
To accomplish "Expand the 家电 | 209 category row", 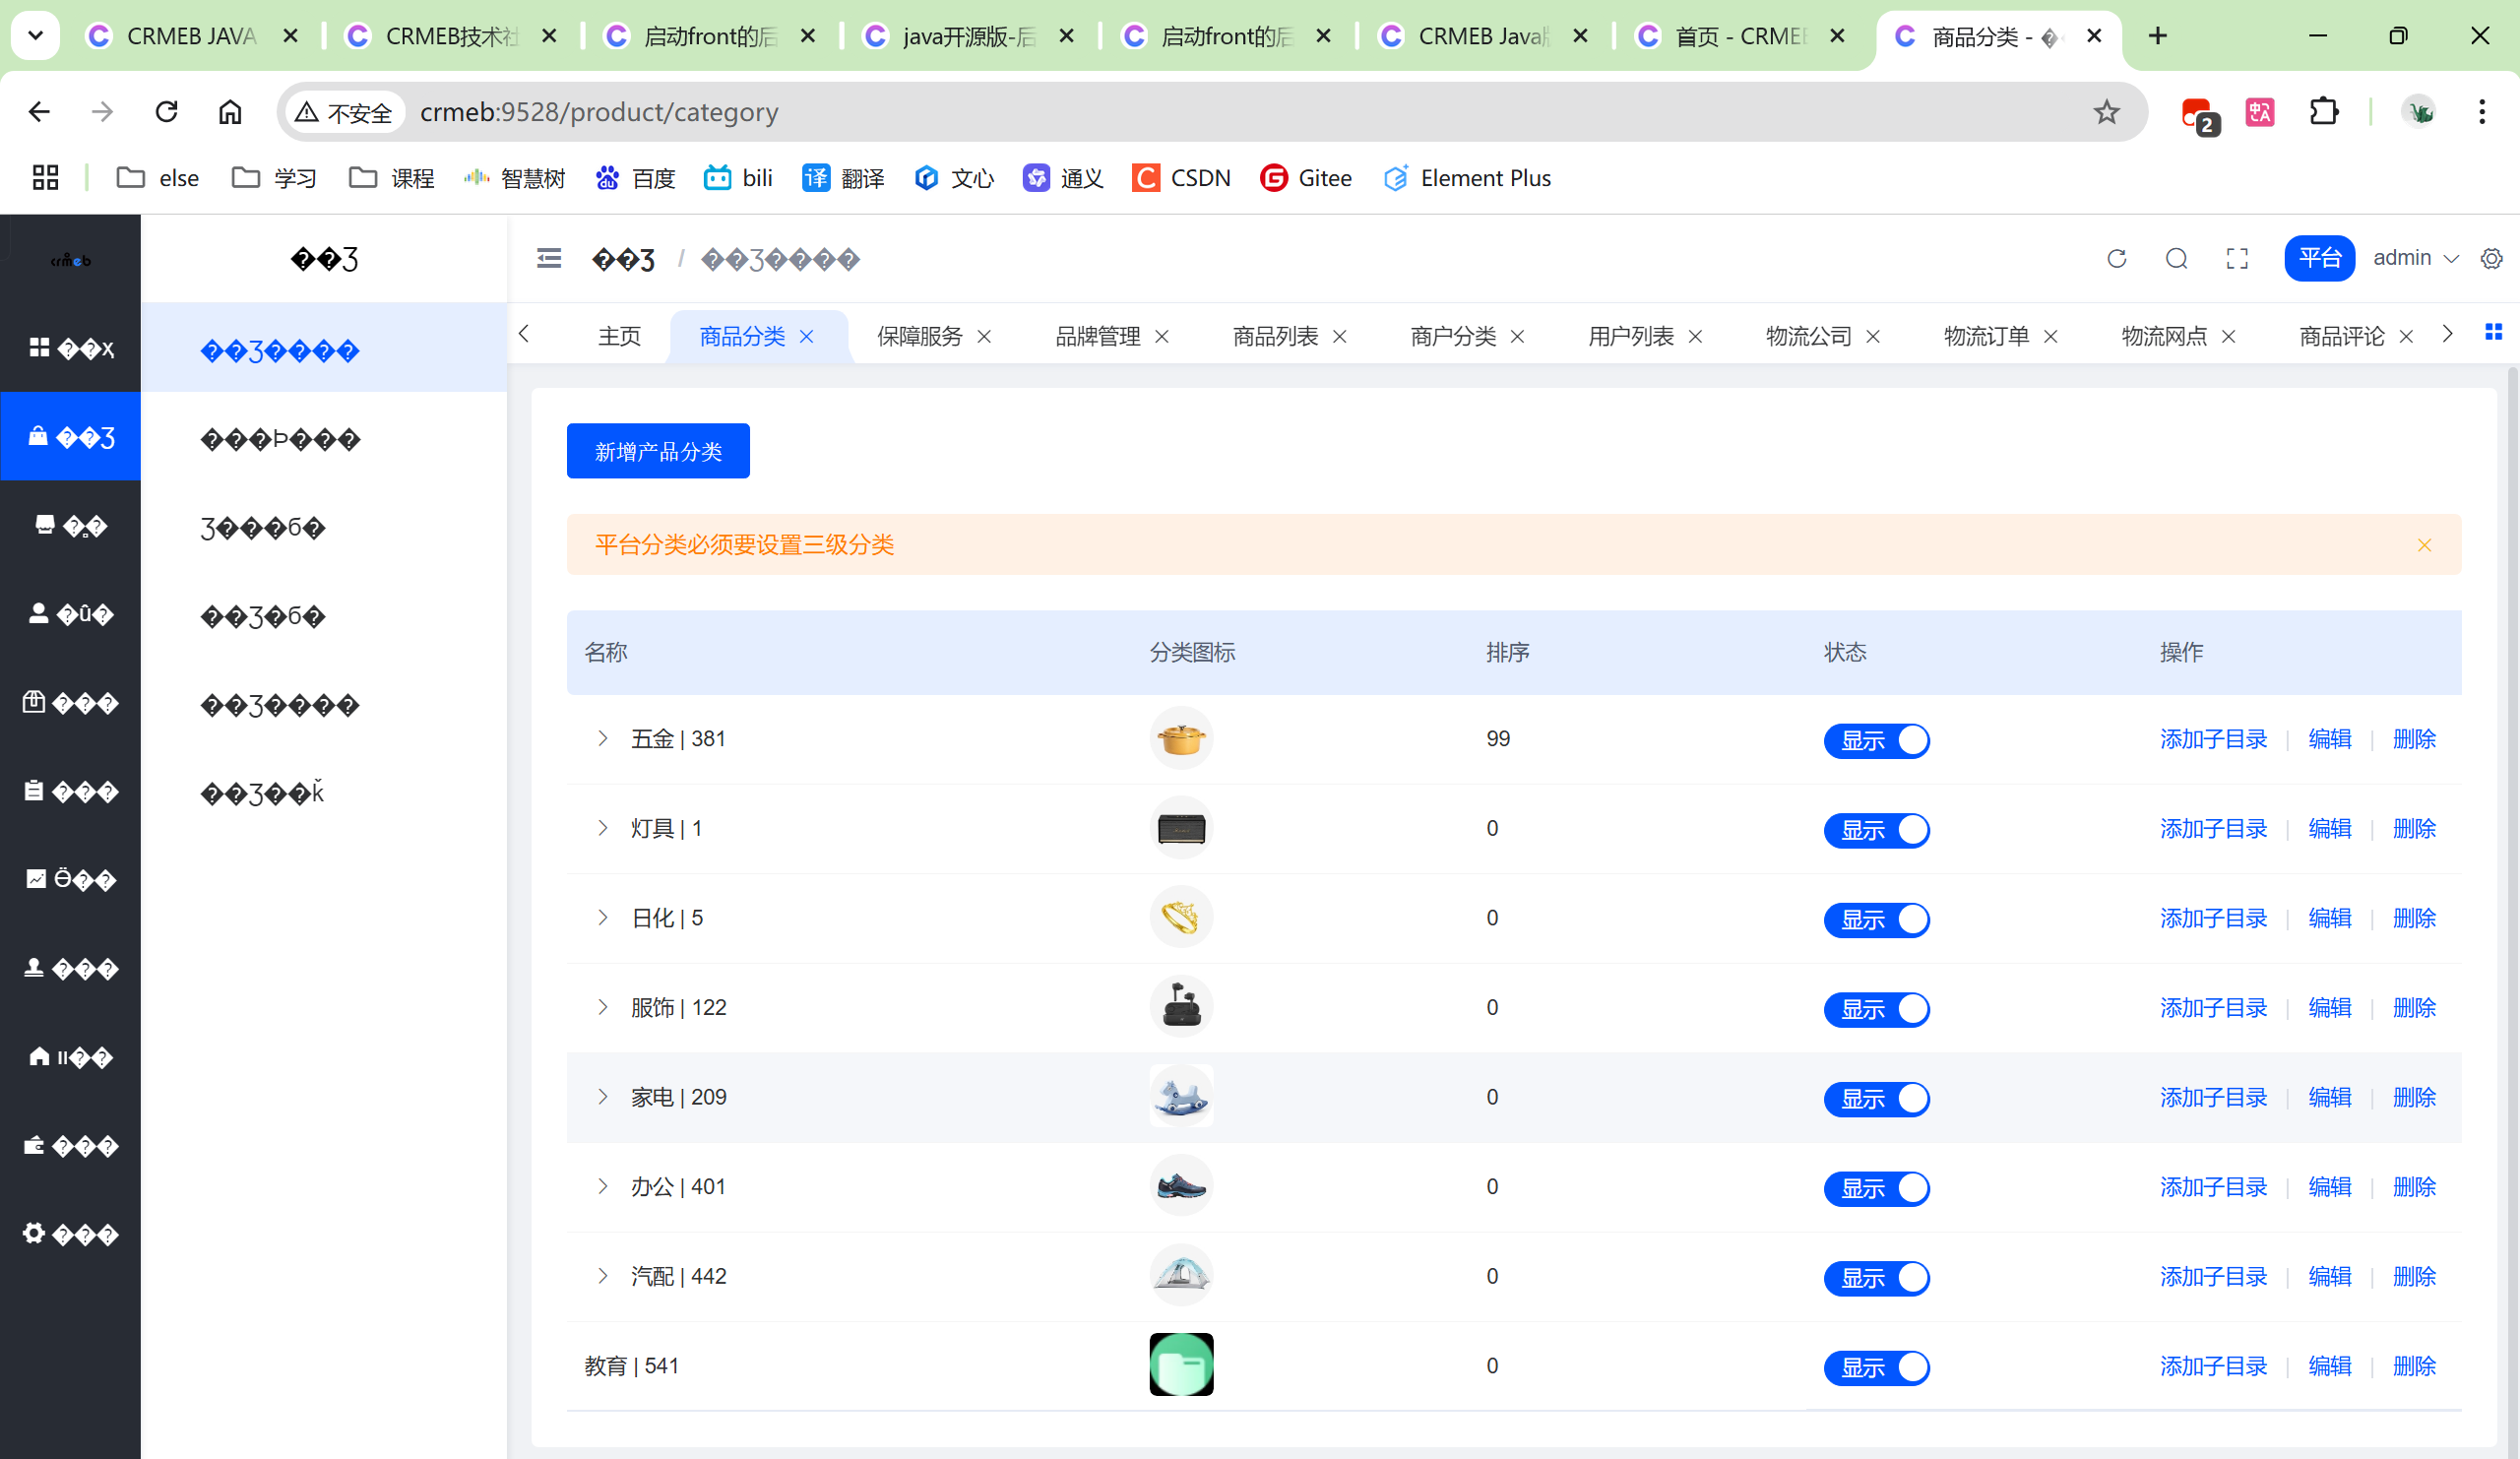I will [x=602, y=1097].
